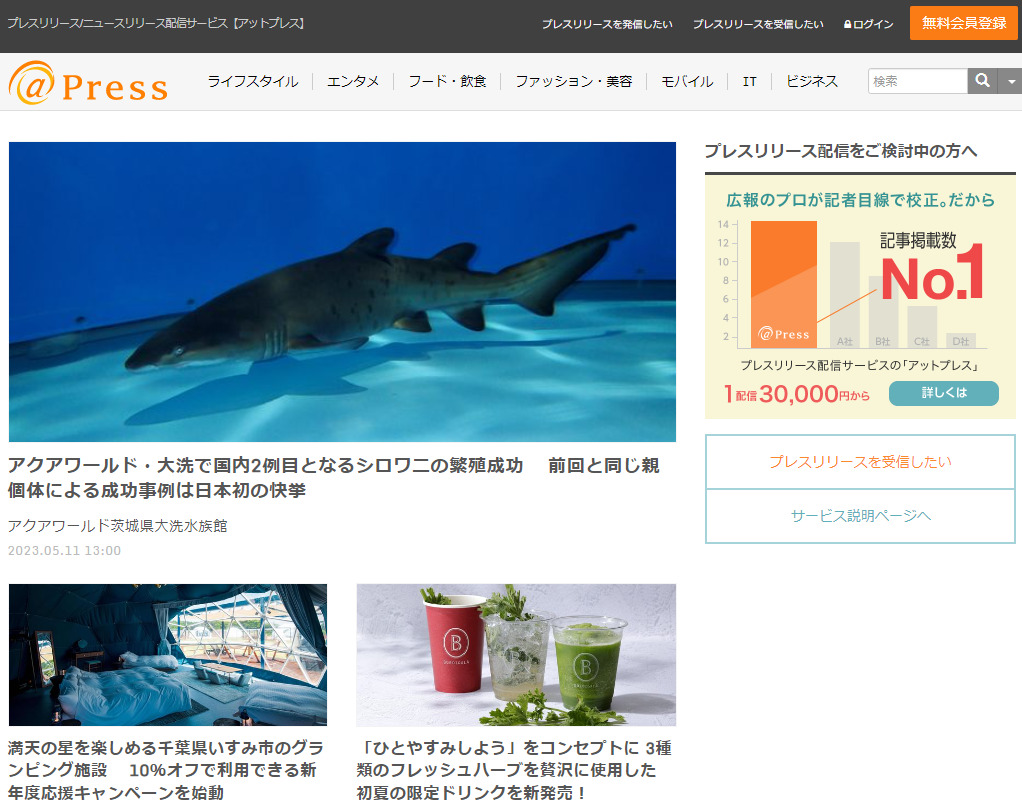Select the エンタメ category
1022x811 pixels.
pyautogui.click(x=353, y=81)
